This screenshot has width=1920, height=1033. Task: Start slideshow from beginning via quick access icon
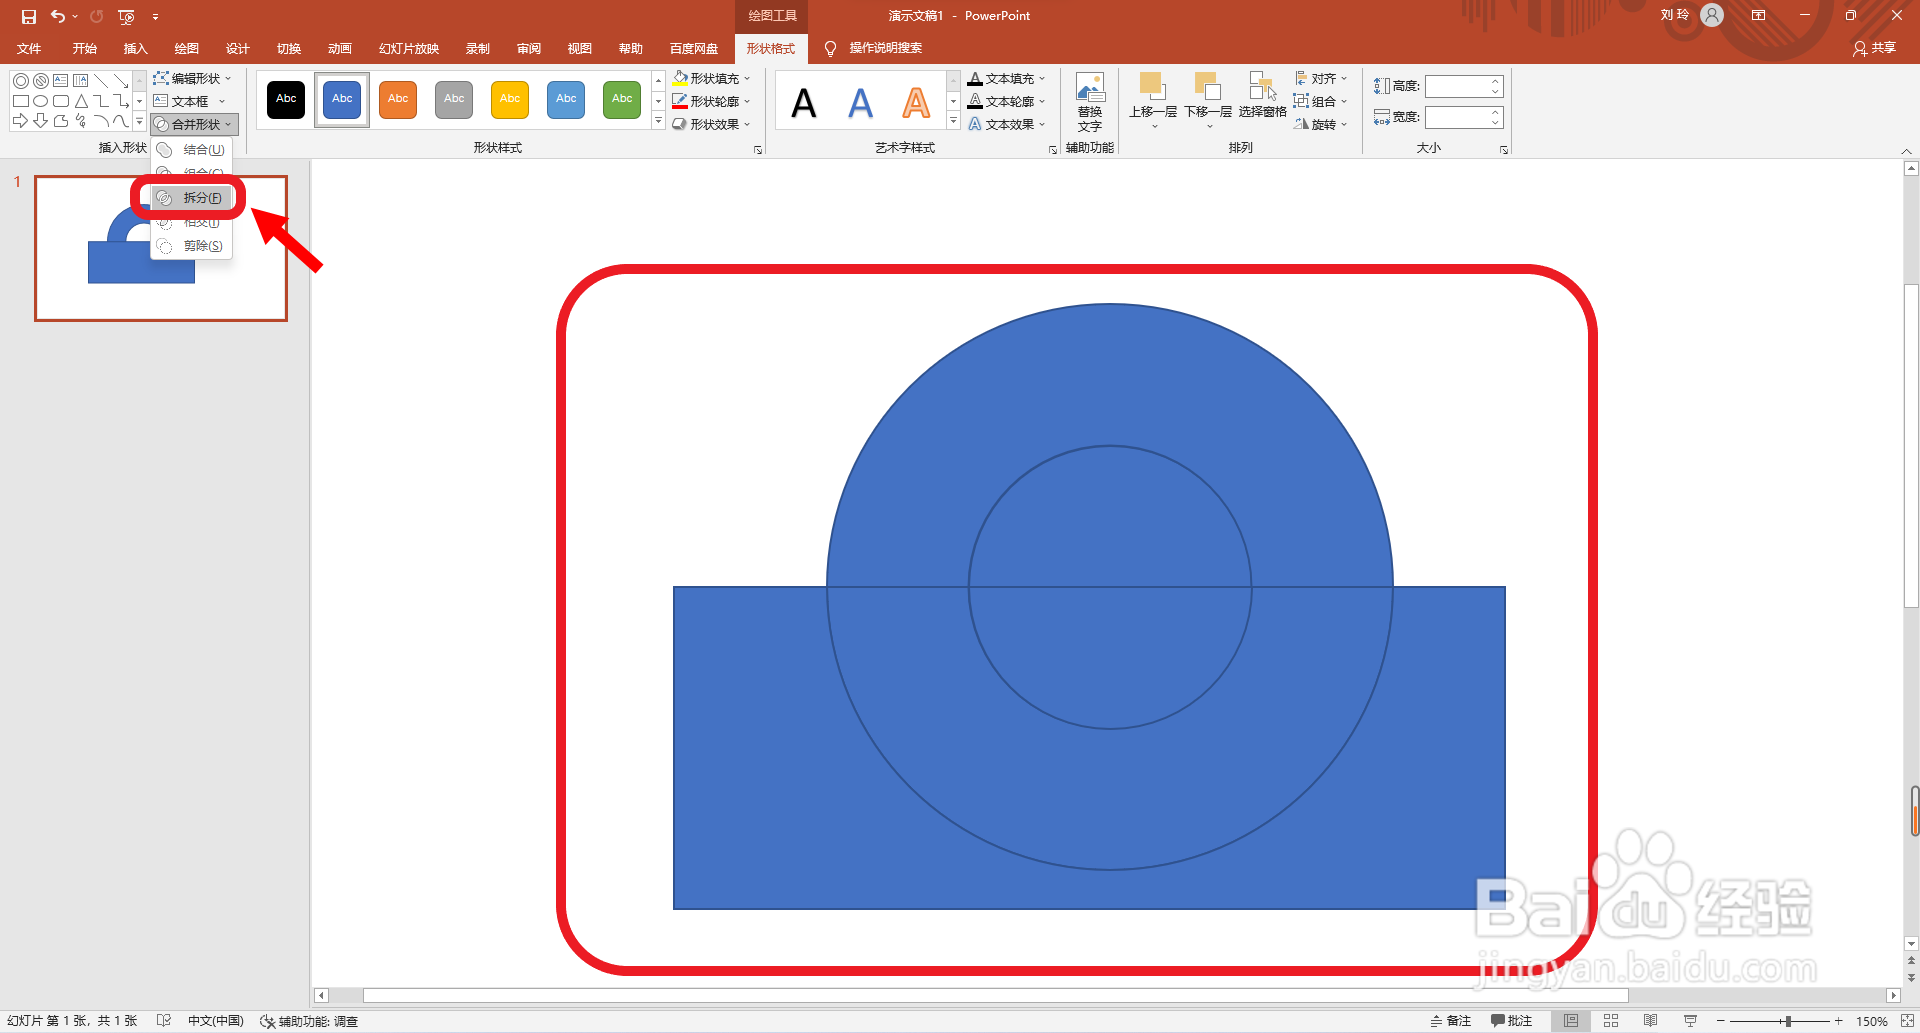[126, 16]
